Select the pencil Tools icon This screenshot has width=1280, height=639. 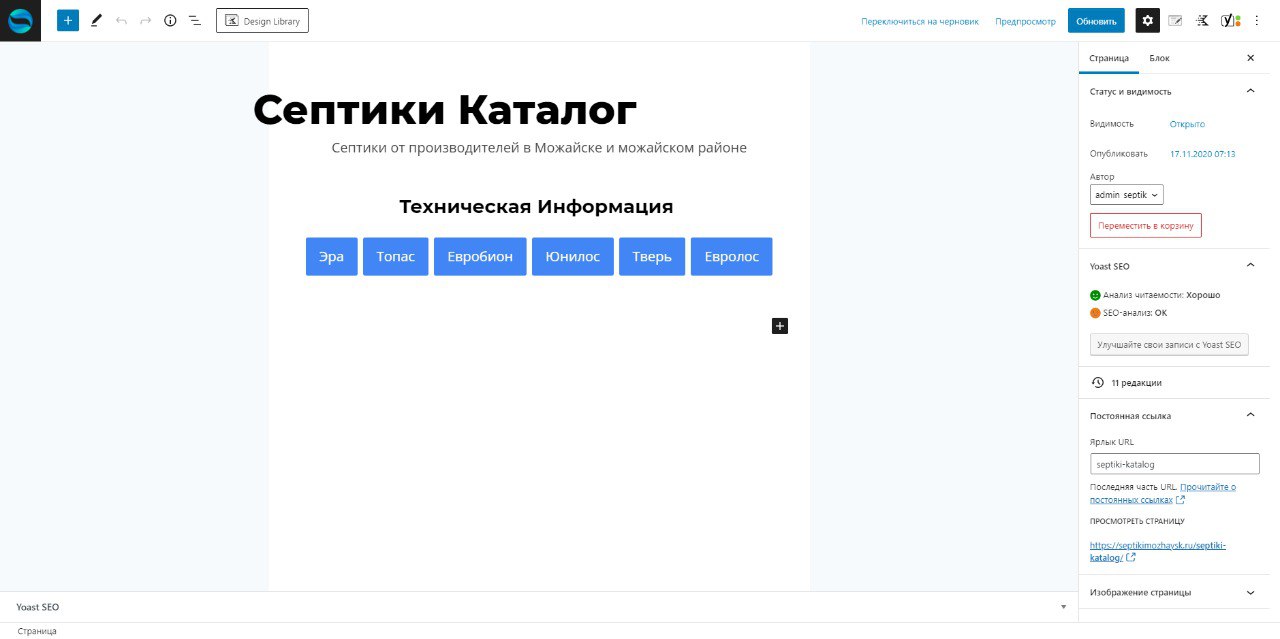click(x=96, y=20)
